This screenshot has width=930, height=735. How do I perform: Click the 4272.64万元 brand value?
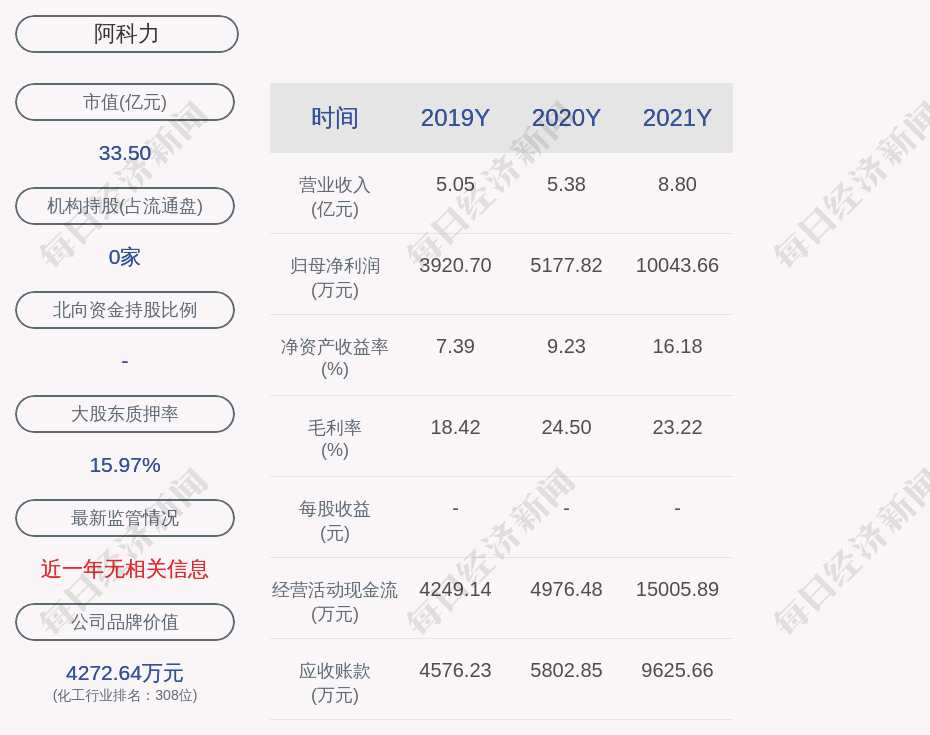125,673
